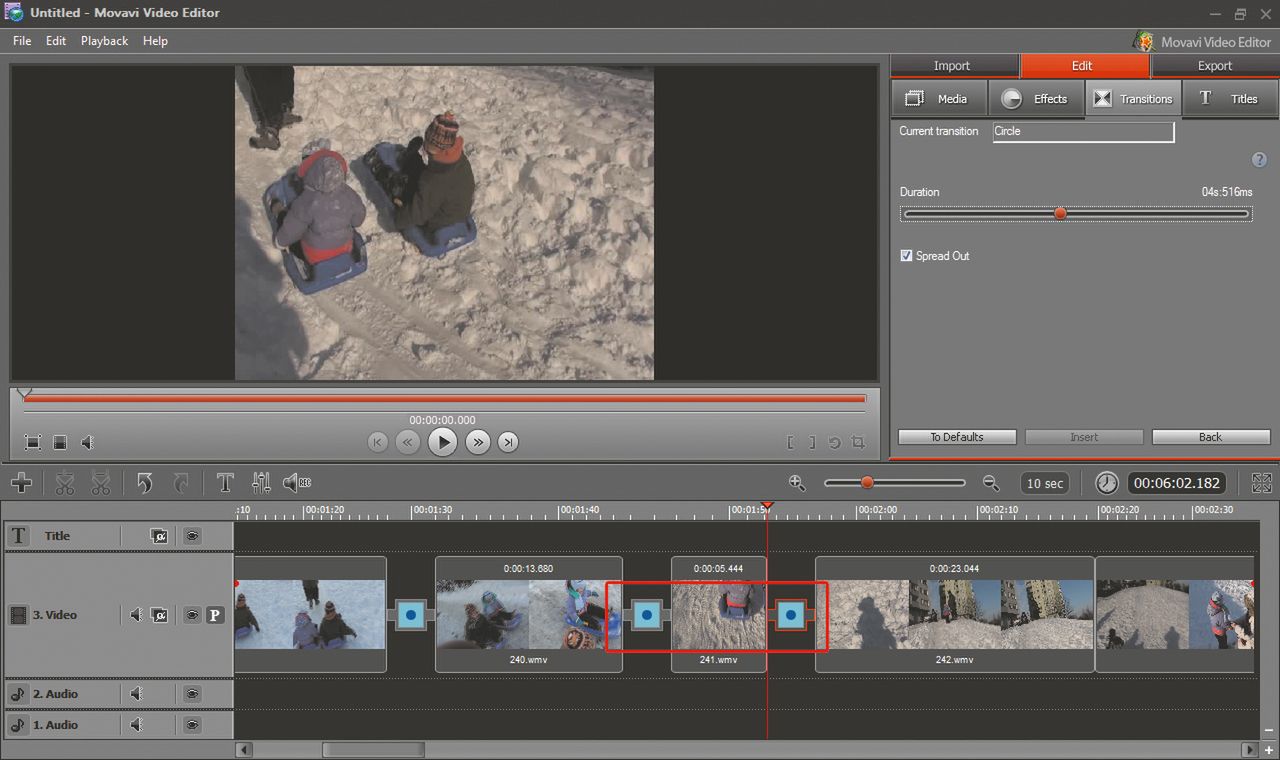Toggle the overlay icon on Title track
The height and width of the screenshot is (760, 1280).
pyautogui.click(x=159, y=536)
